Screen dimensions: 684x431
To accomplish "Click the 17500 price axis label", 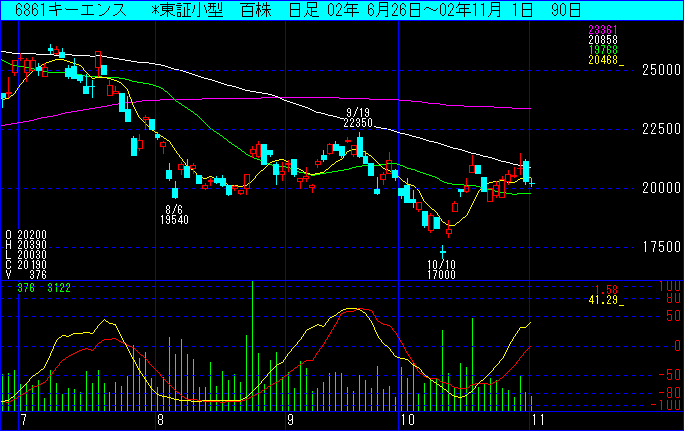I will [x=661, y=247].
